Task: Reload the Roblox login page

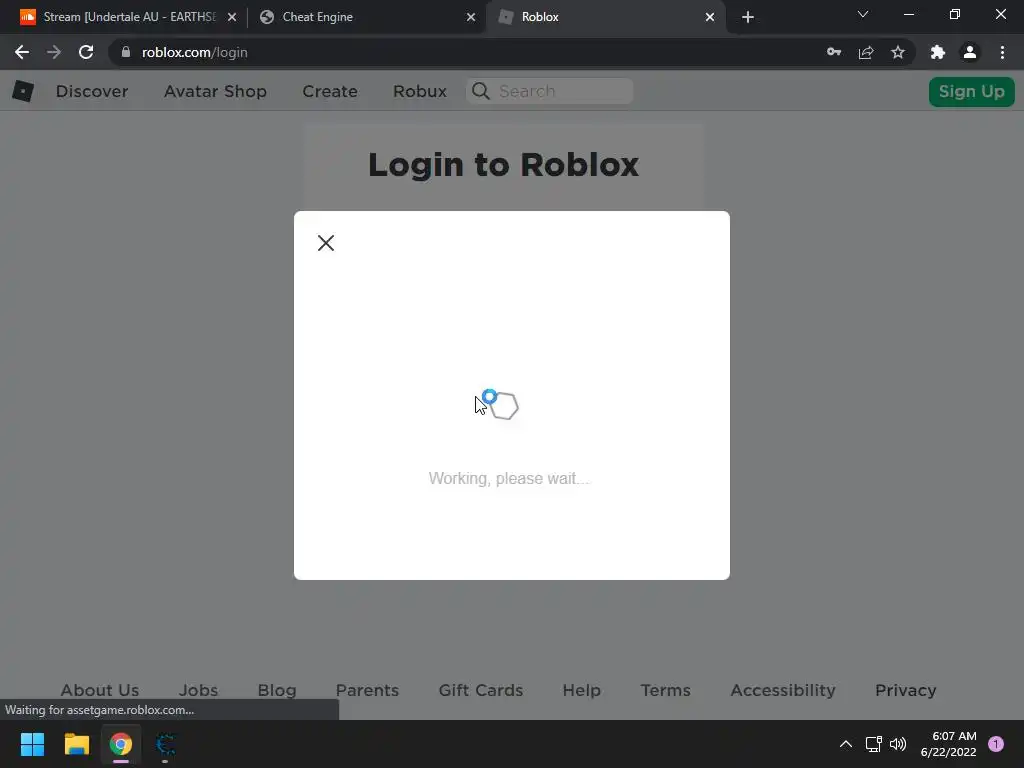Action: pyautogui.click(x=86, y=52)
